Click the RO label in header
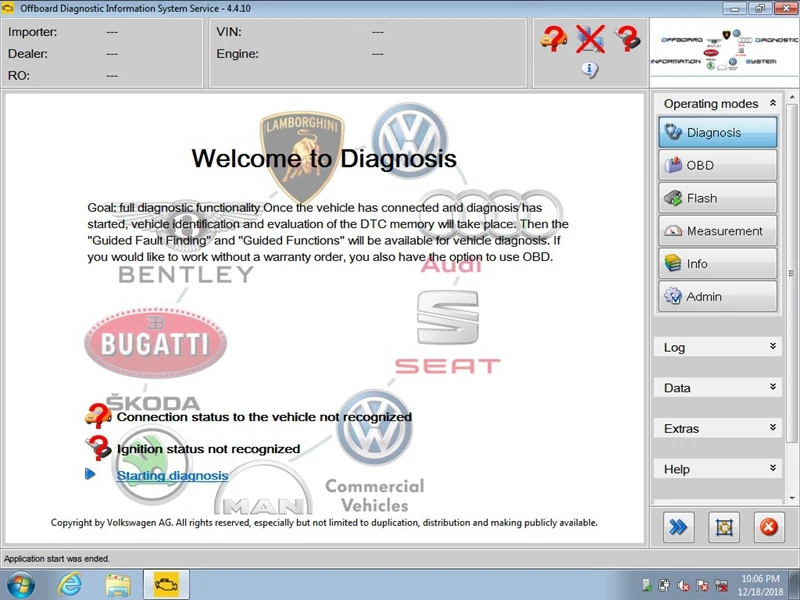The image size is (800, 600). (19, 76)
